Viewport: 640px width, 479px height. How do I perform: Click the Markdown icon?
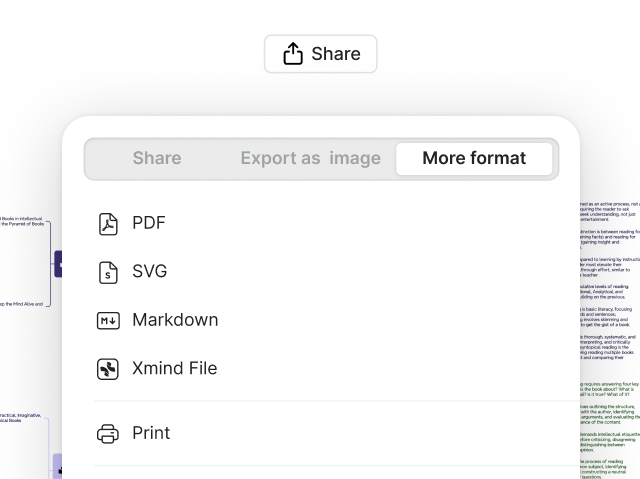(108, 320)
